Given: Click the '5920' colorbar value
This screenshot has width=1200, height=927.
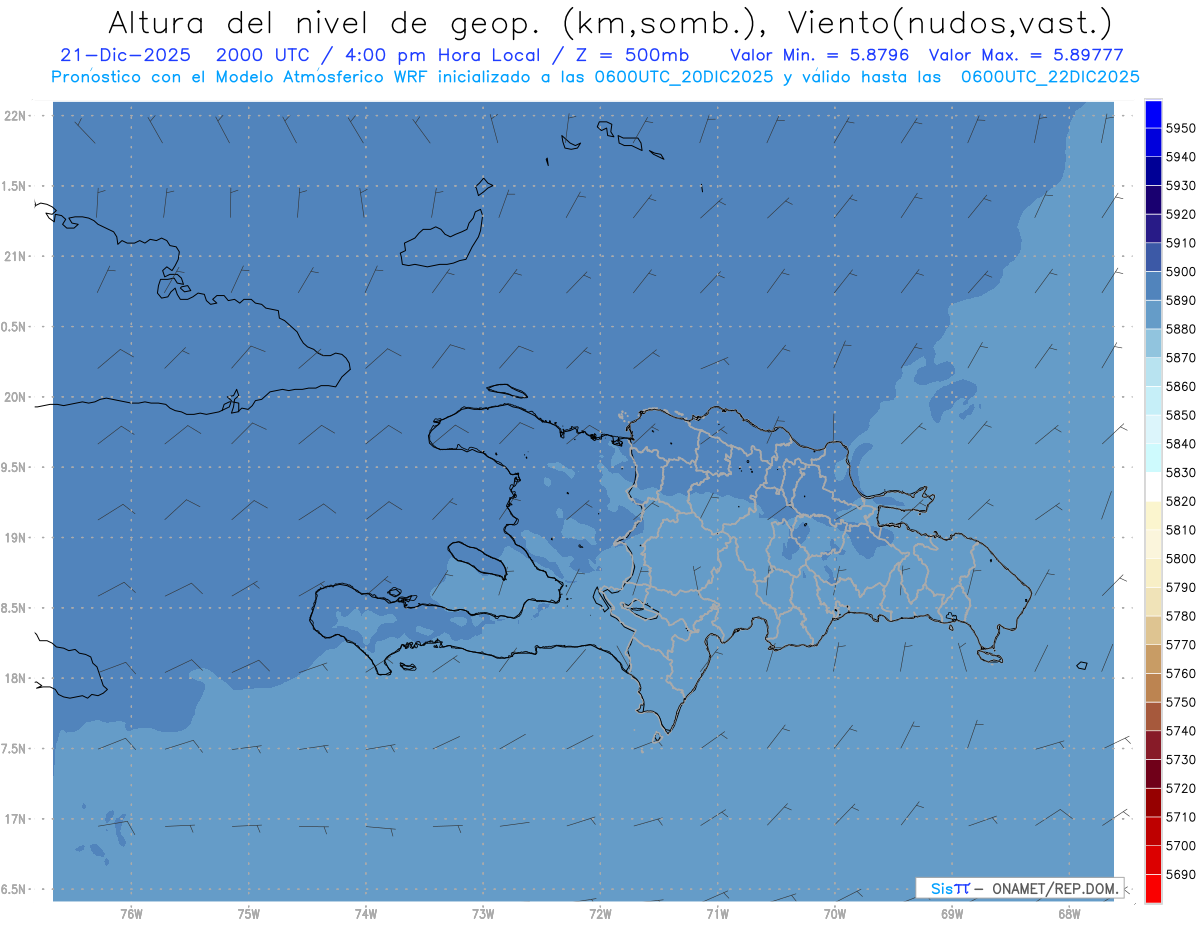Looking at the screenshot, I should [1181, 214].
